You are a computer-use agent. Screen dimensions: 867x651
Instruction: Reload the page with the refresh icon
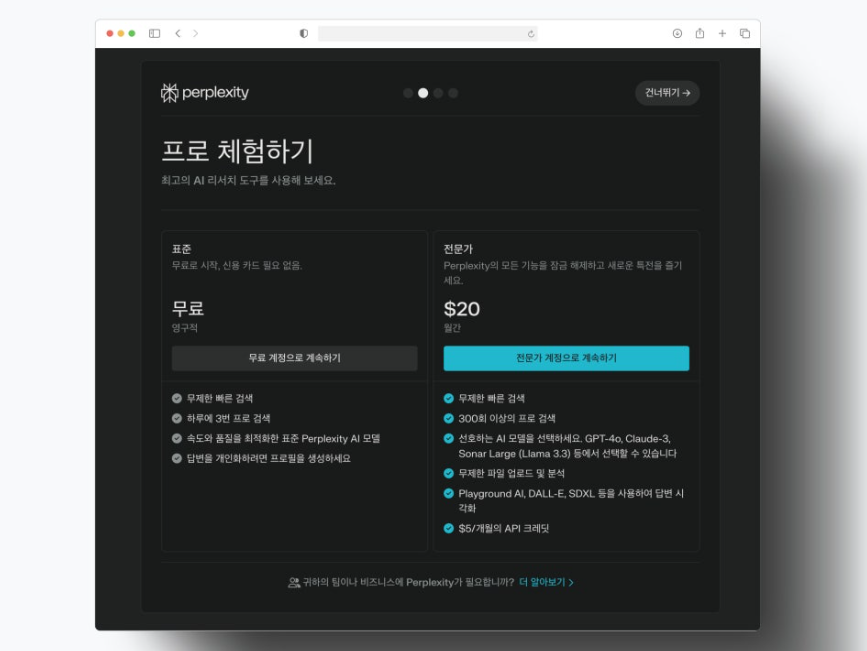[531, 33]
